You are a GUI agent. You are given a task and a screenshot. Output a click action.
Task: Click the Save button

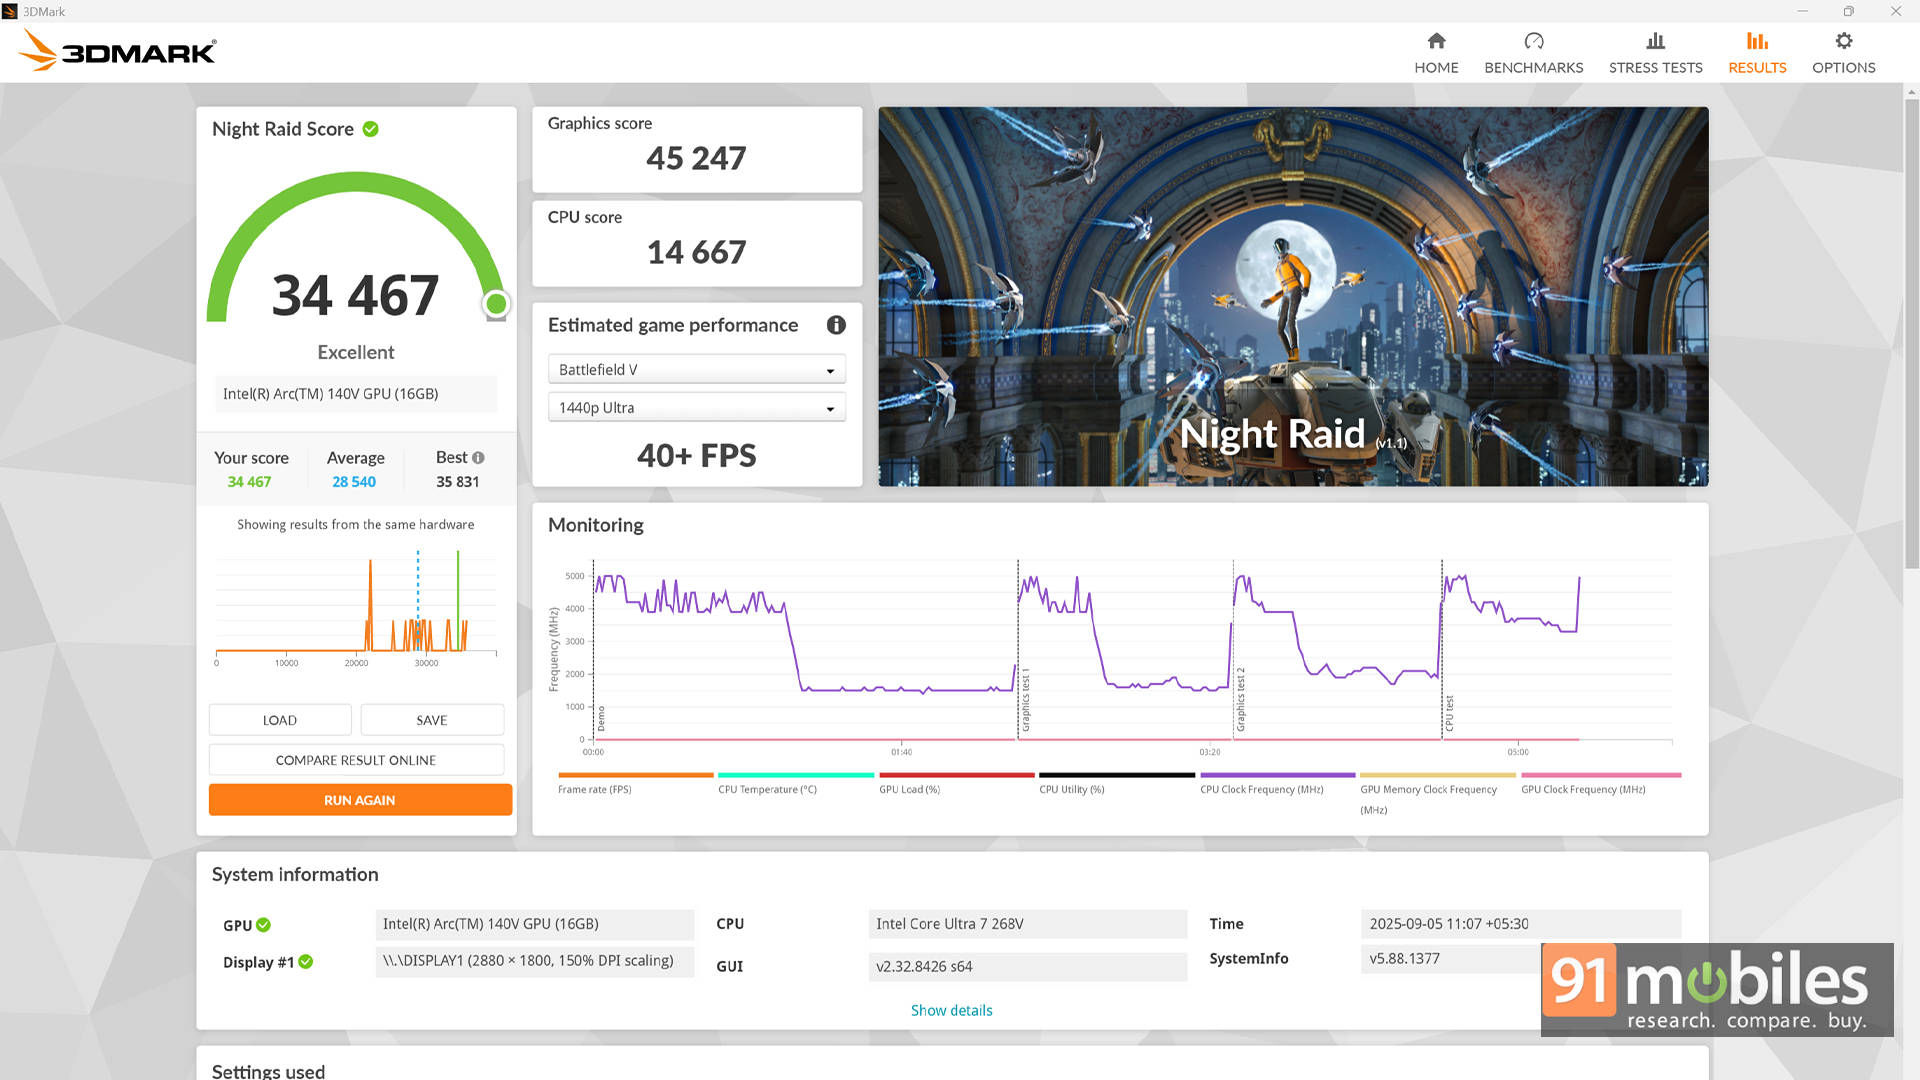[431, 720]
